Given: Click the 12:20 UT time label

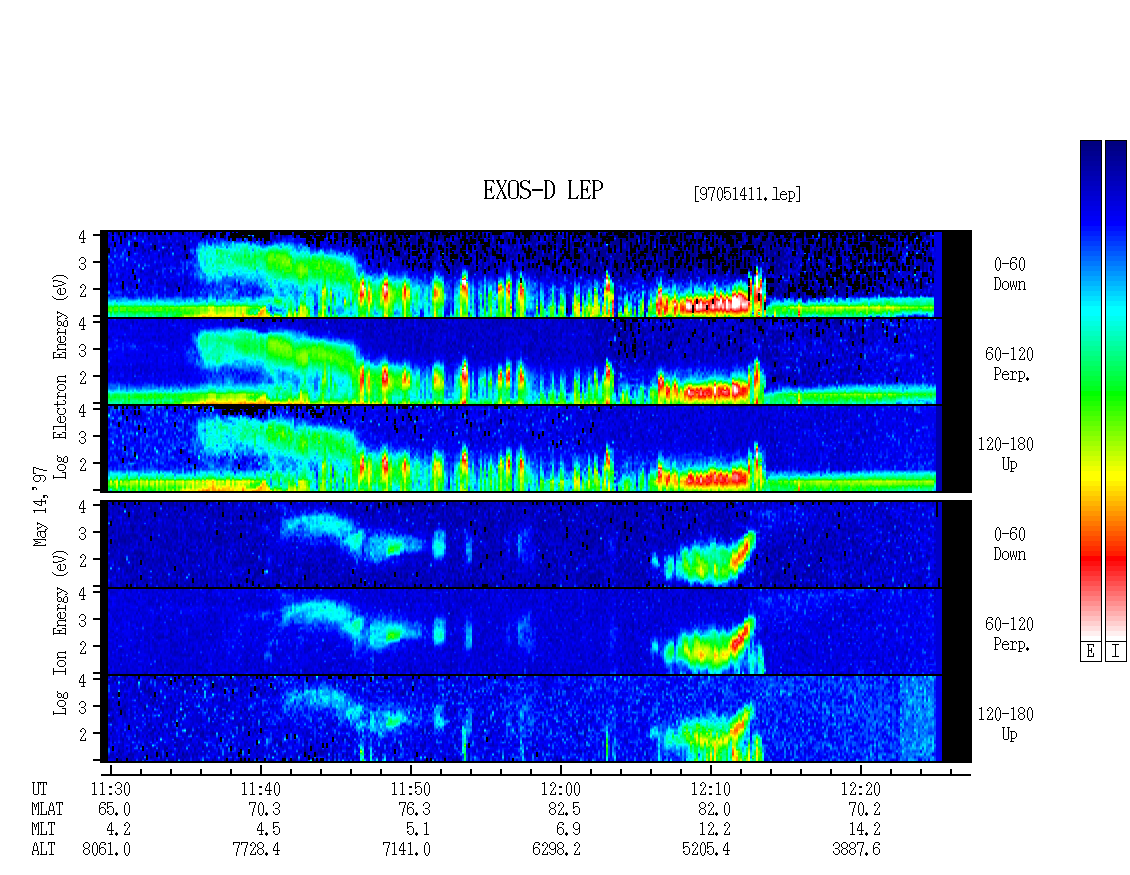Looking at the screenshot, I should (x=860, y=789).
